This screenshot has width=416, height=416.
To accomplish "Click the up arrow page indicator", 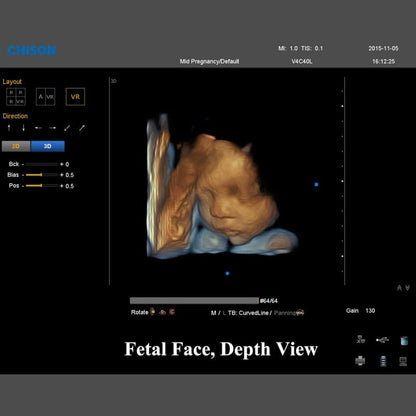I will 399,288.
